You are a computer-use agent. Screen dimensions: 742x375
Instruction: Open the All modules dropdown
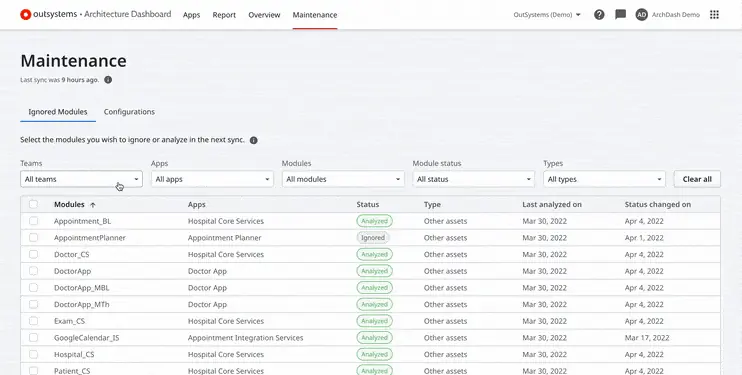(x=343, y=179)
